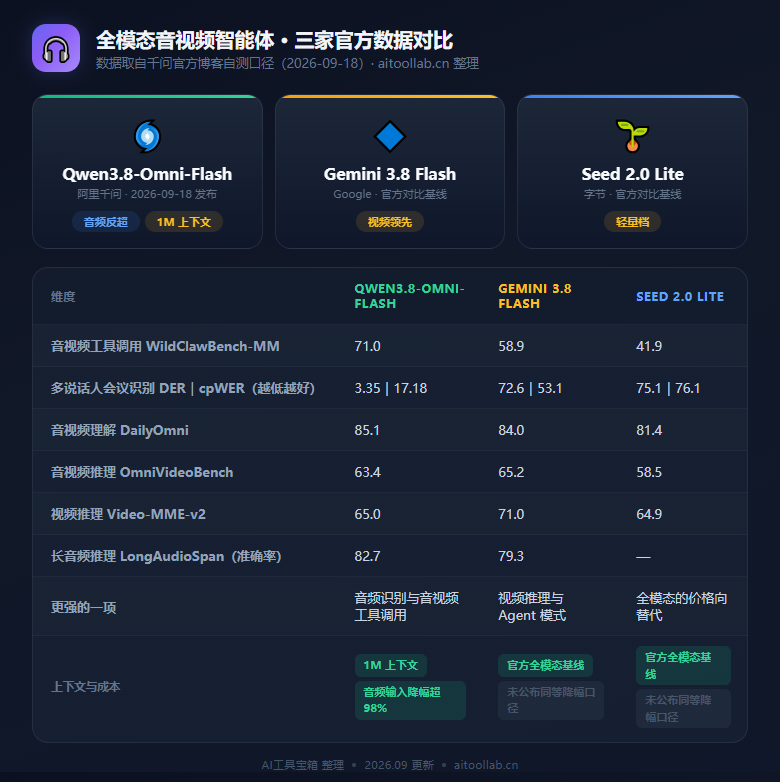
Task: Click 未公布同等降幅口径 badge under Seed column
Action: tap(683, 708)
